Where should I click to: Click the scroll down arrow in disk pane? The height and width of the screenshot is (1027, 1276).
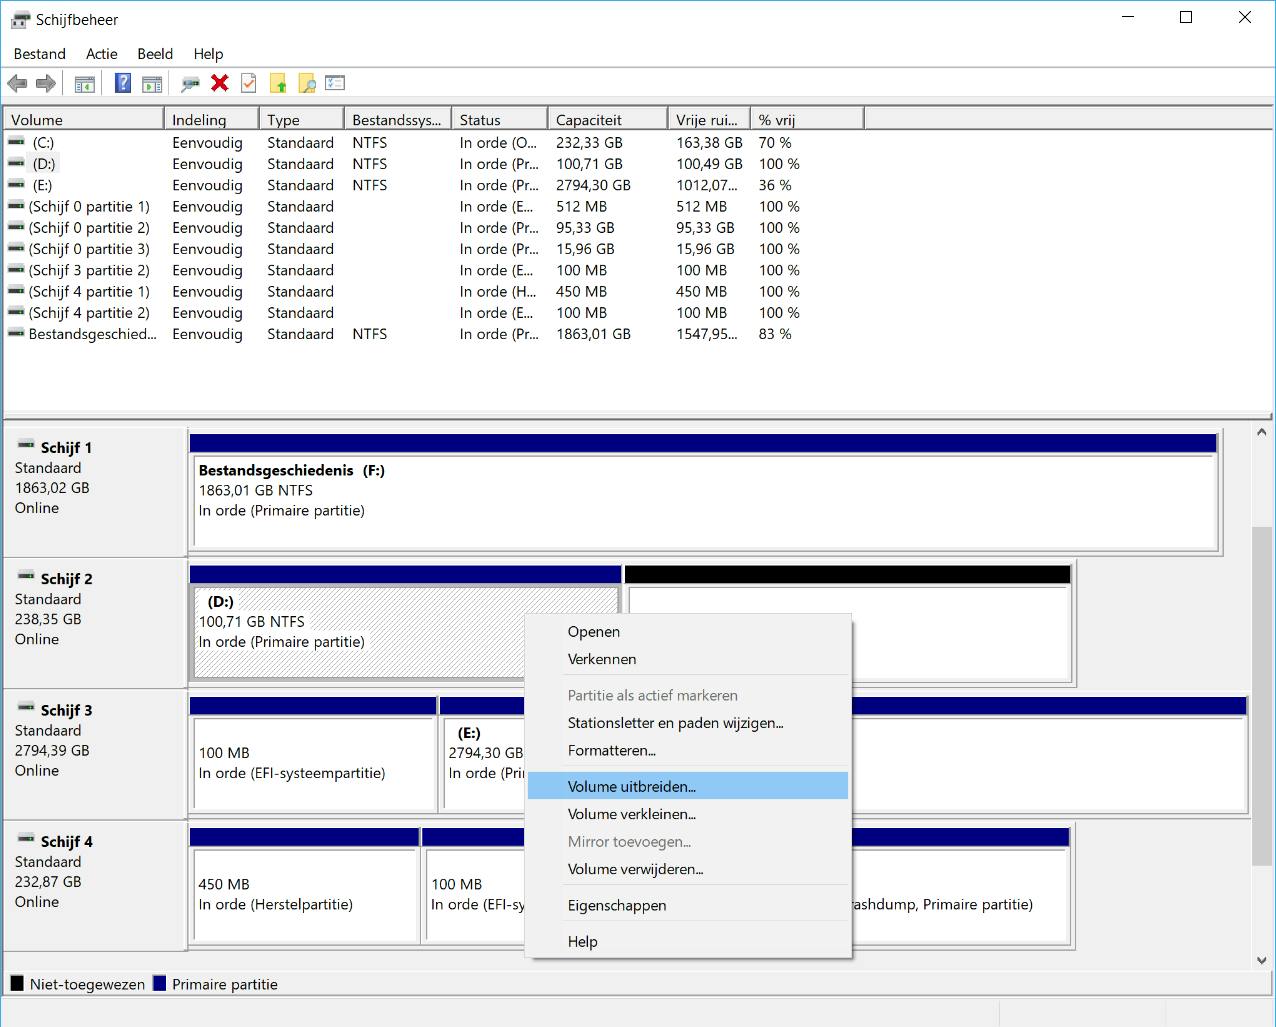point(1261,960)
